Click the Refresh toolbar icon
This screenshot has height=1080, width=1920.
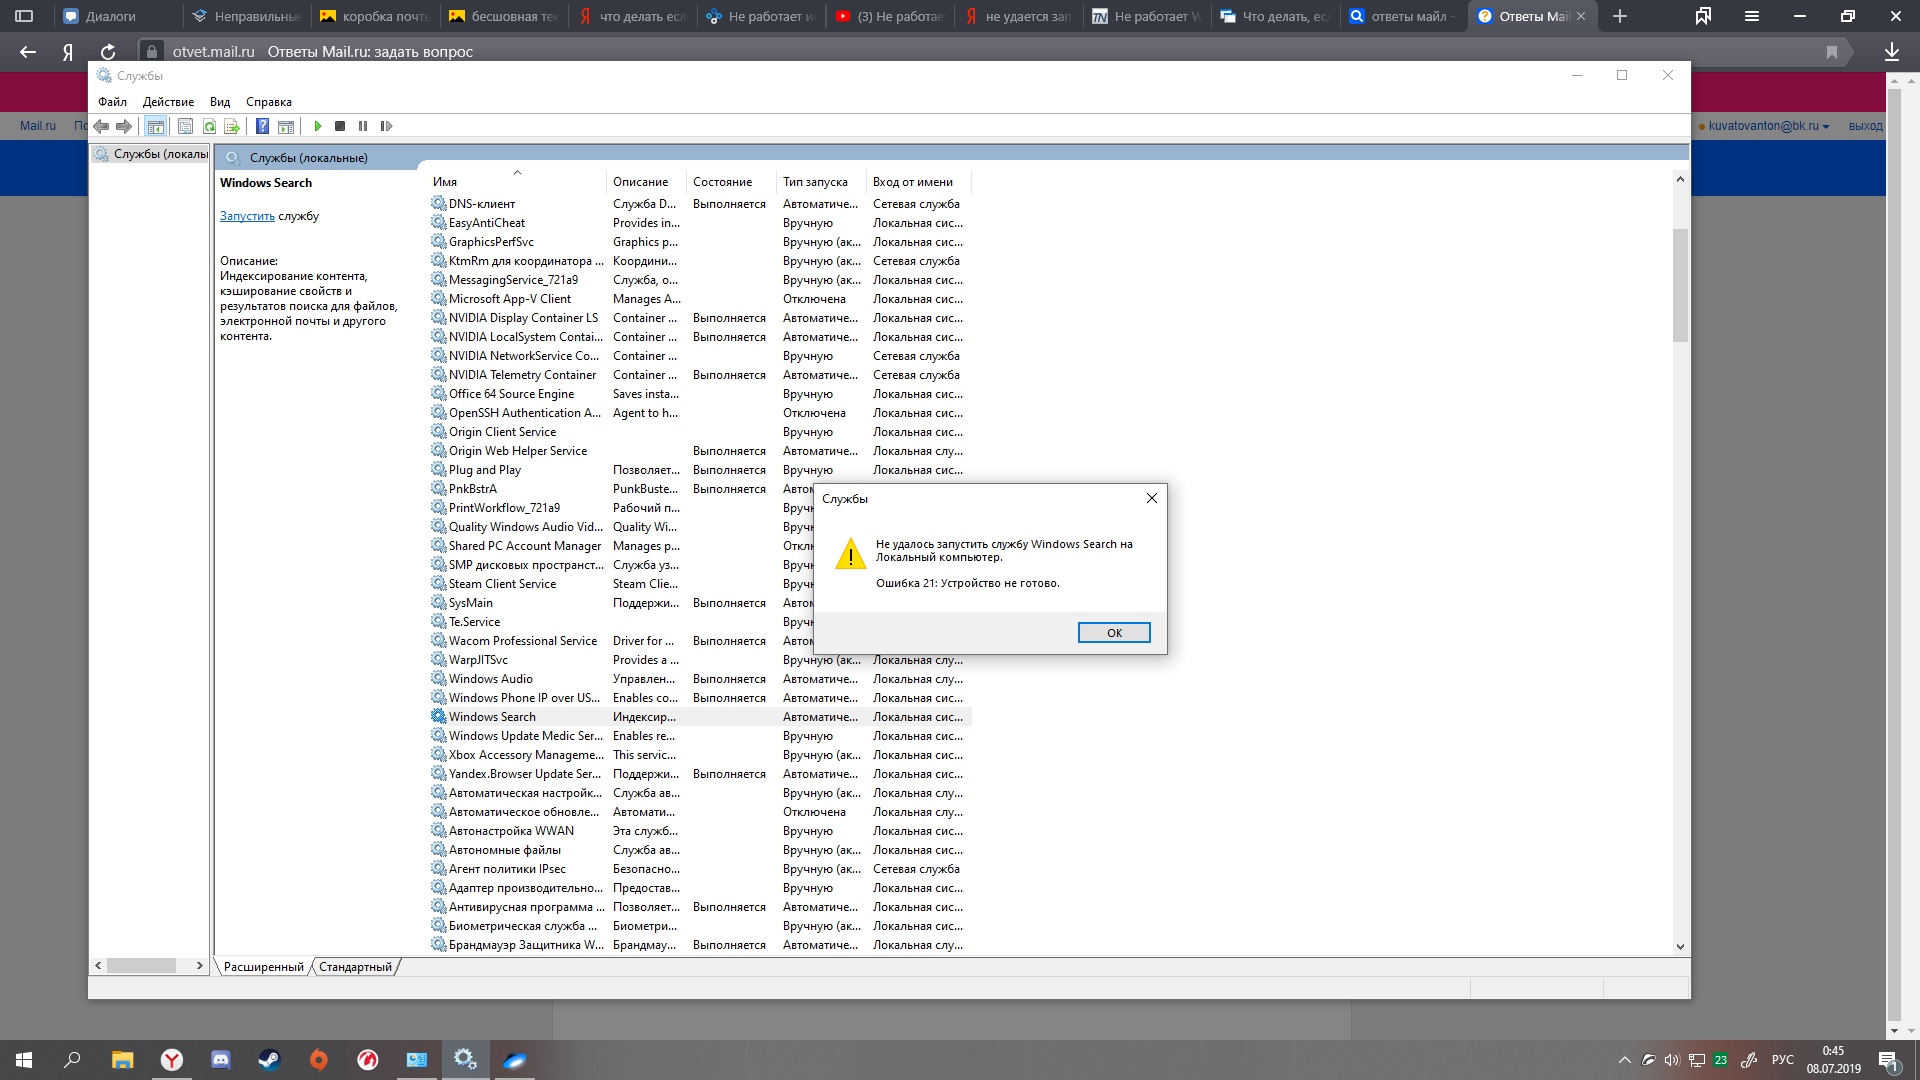209,126
